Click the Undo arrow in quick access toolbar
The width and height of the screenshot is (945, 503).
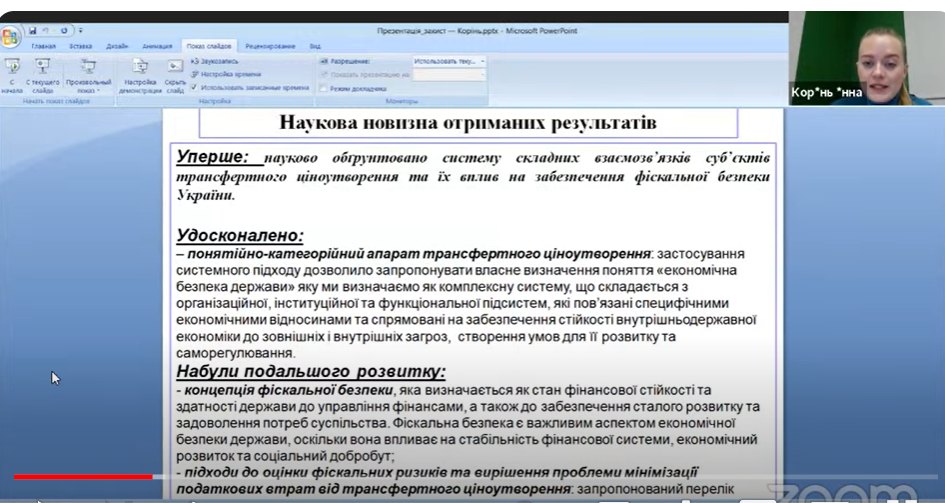(x=46, y=30)
